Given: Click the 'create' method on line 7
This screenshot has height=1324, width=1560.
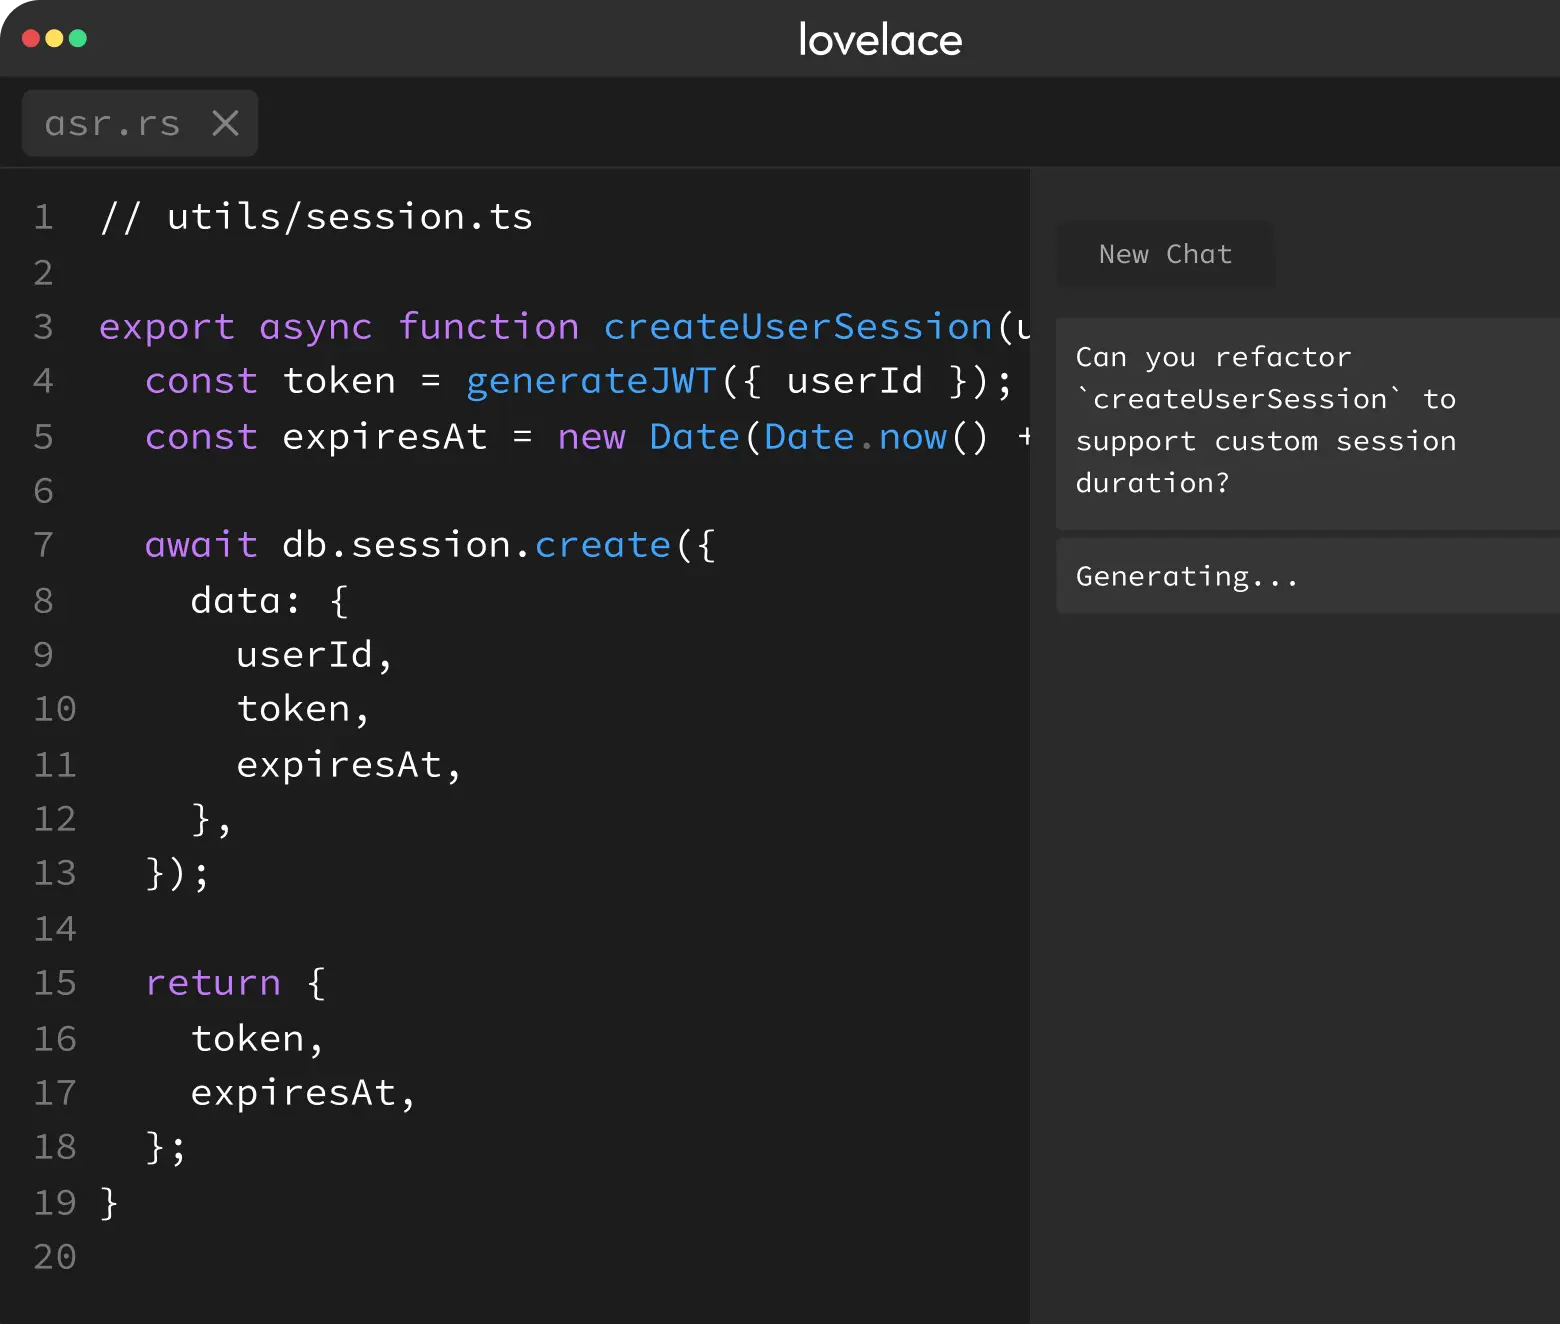Looking at the screenshot, I should pos(603,545).
